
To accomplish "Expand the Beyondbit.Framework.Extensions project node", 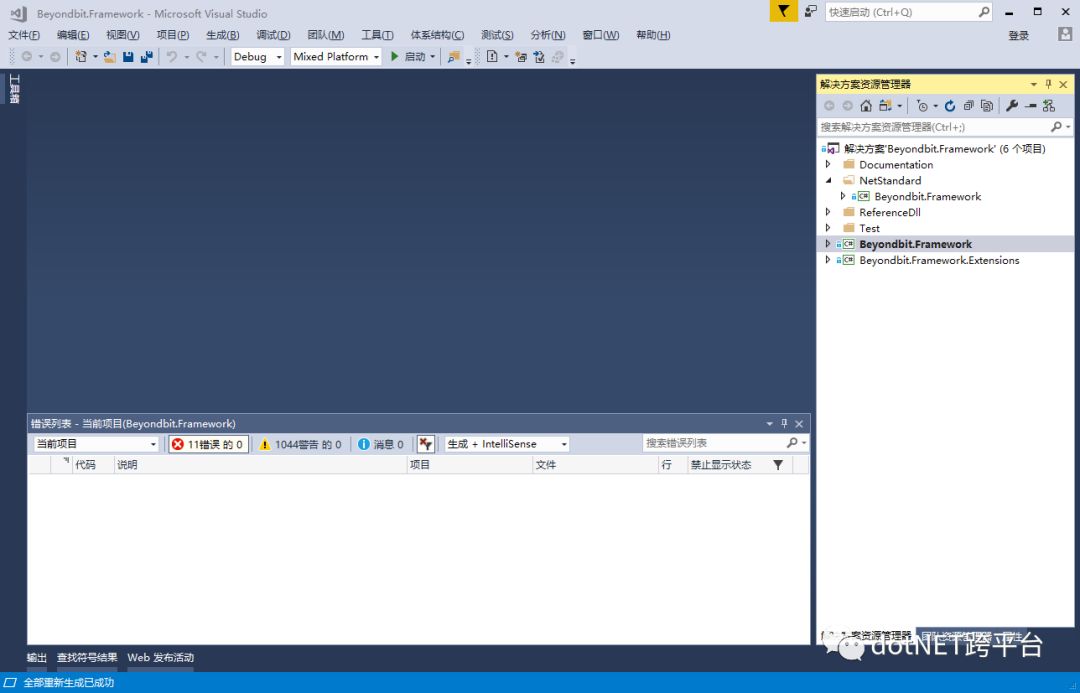I will (829, 260).
